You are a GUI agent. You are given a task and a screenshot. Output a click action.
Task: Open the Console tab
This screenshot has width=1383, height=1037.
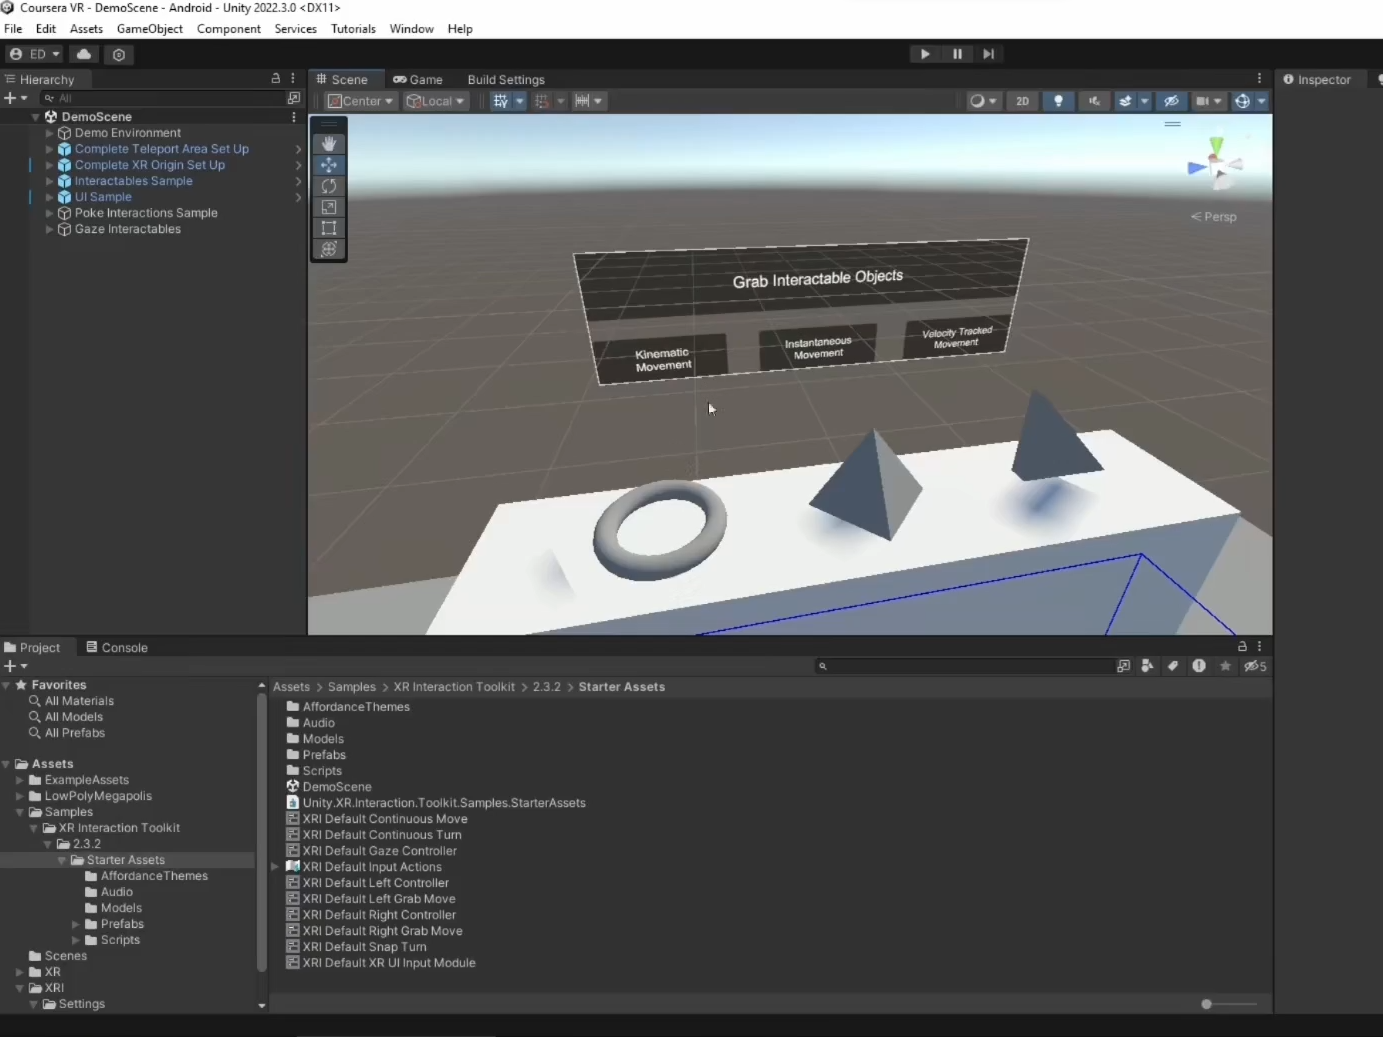(x=117, y=648)
